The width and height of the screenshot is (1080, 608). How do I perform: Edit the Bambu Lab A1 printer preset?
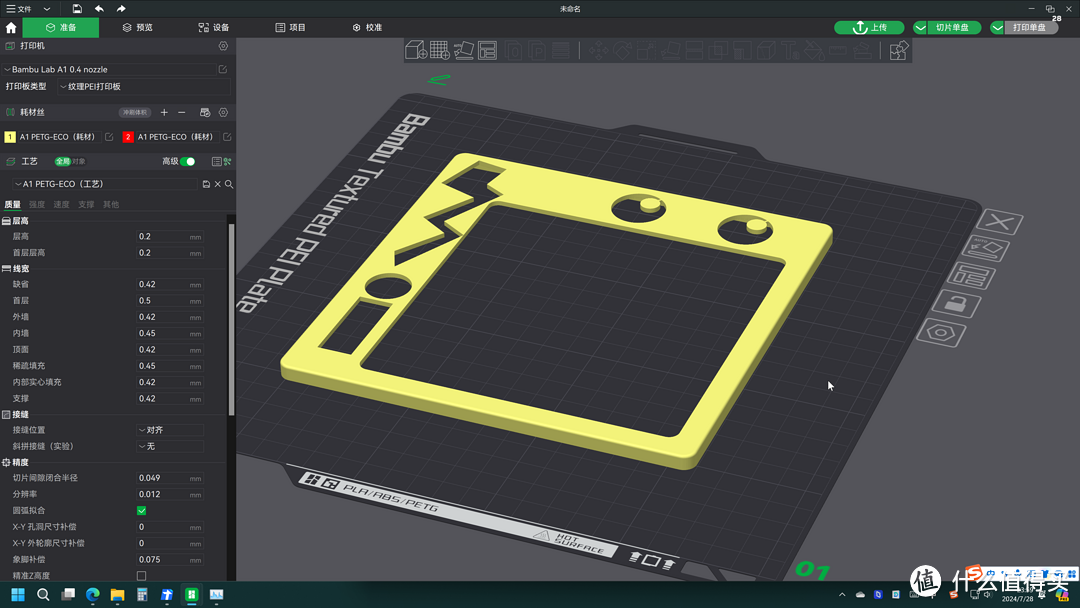223,70
